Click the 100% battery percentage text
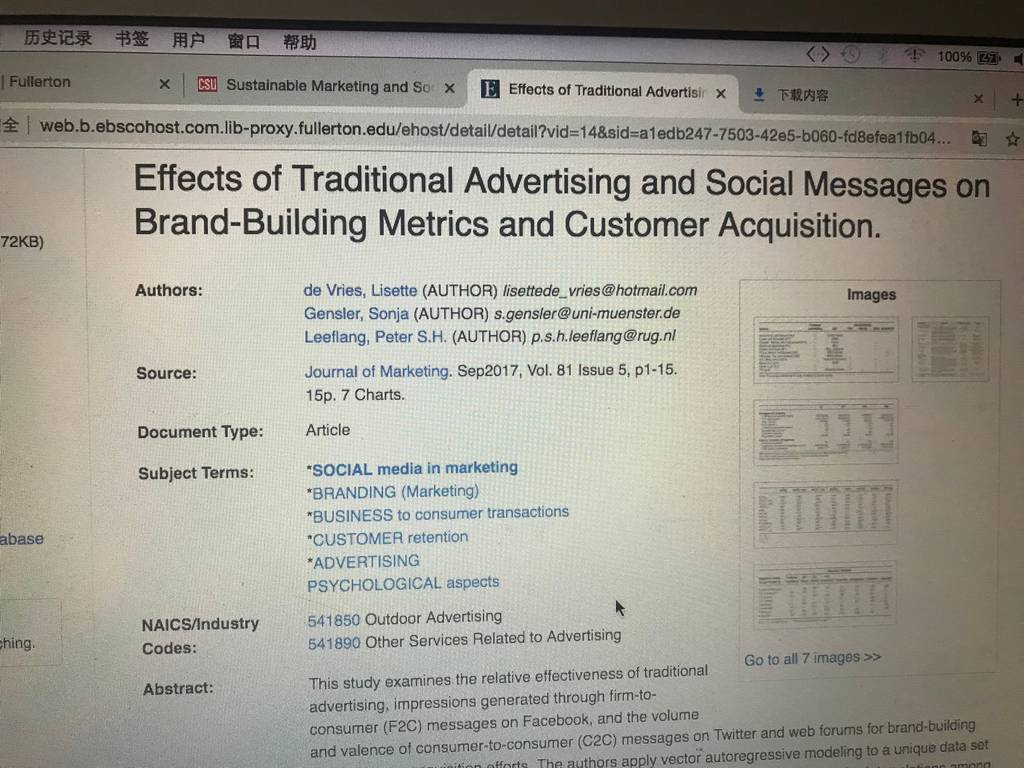The image size is (1024, 768). 954,57
